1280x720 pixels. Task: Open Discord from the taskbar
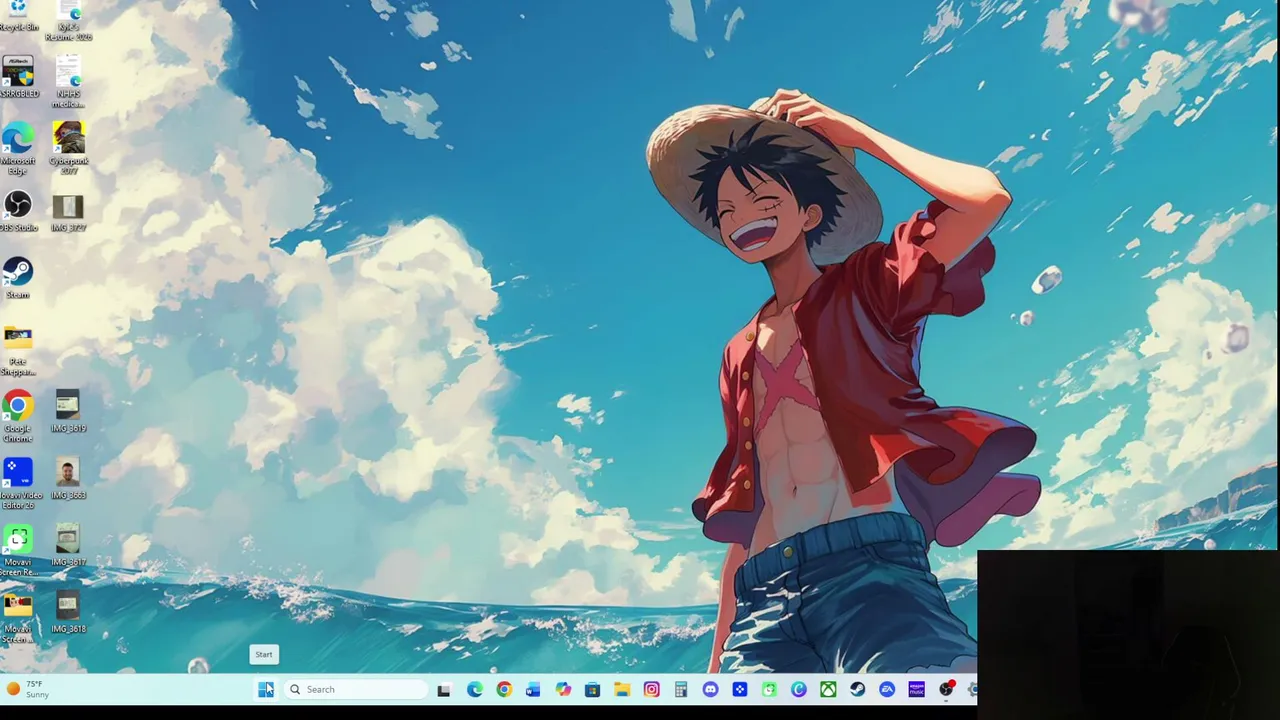(711, 689)
